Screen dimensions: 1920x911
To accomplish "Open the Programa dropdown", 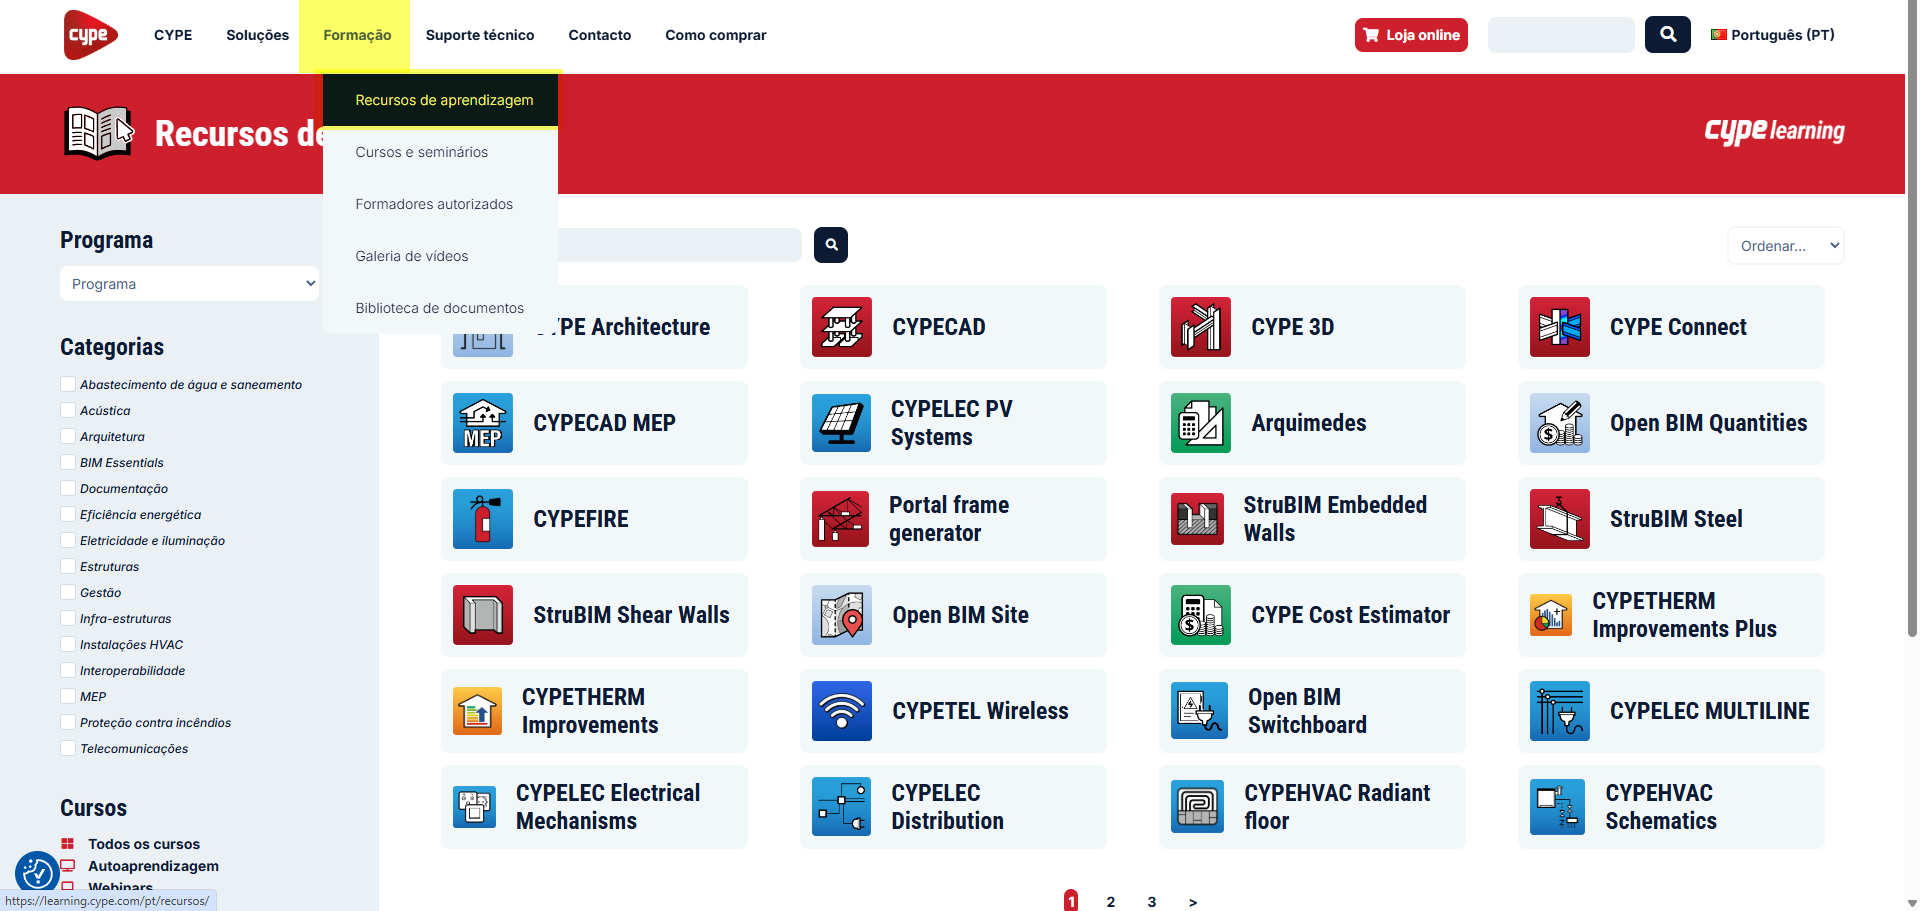I will 189,284.
